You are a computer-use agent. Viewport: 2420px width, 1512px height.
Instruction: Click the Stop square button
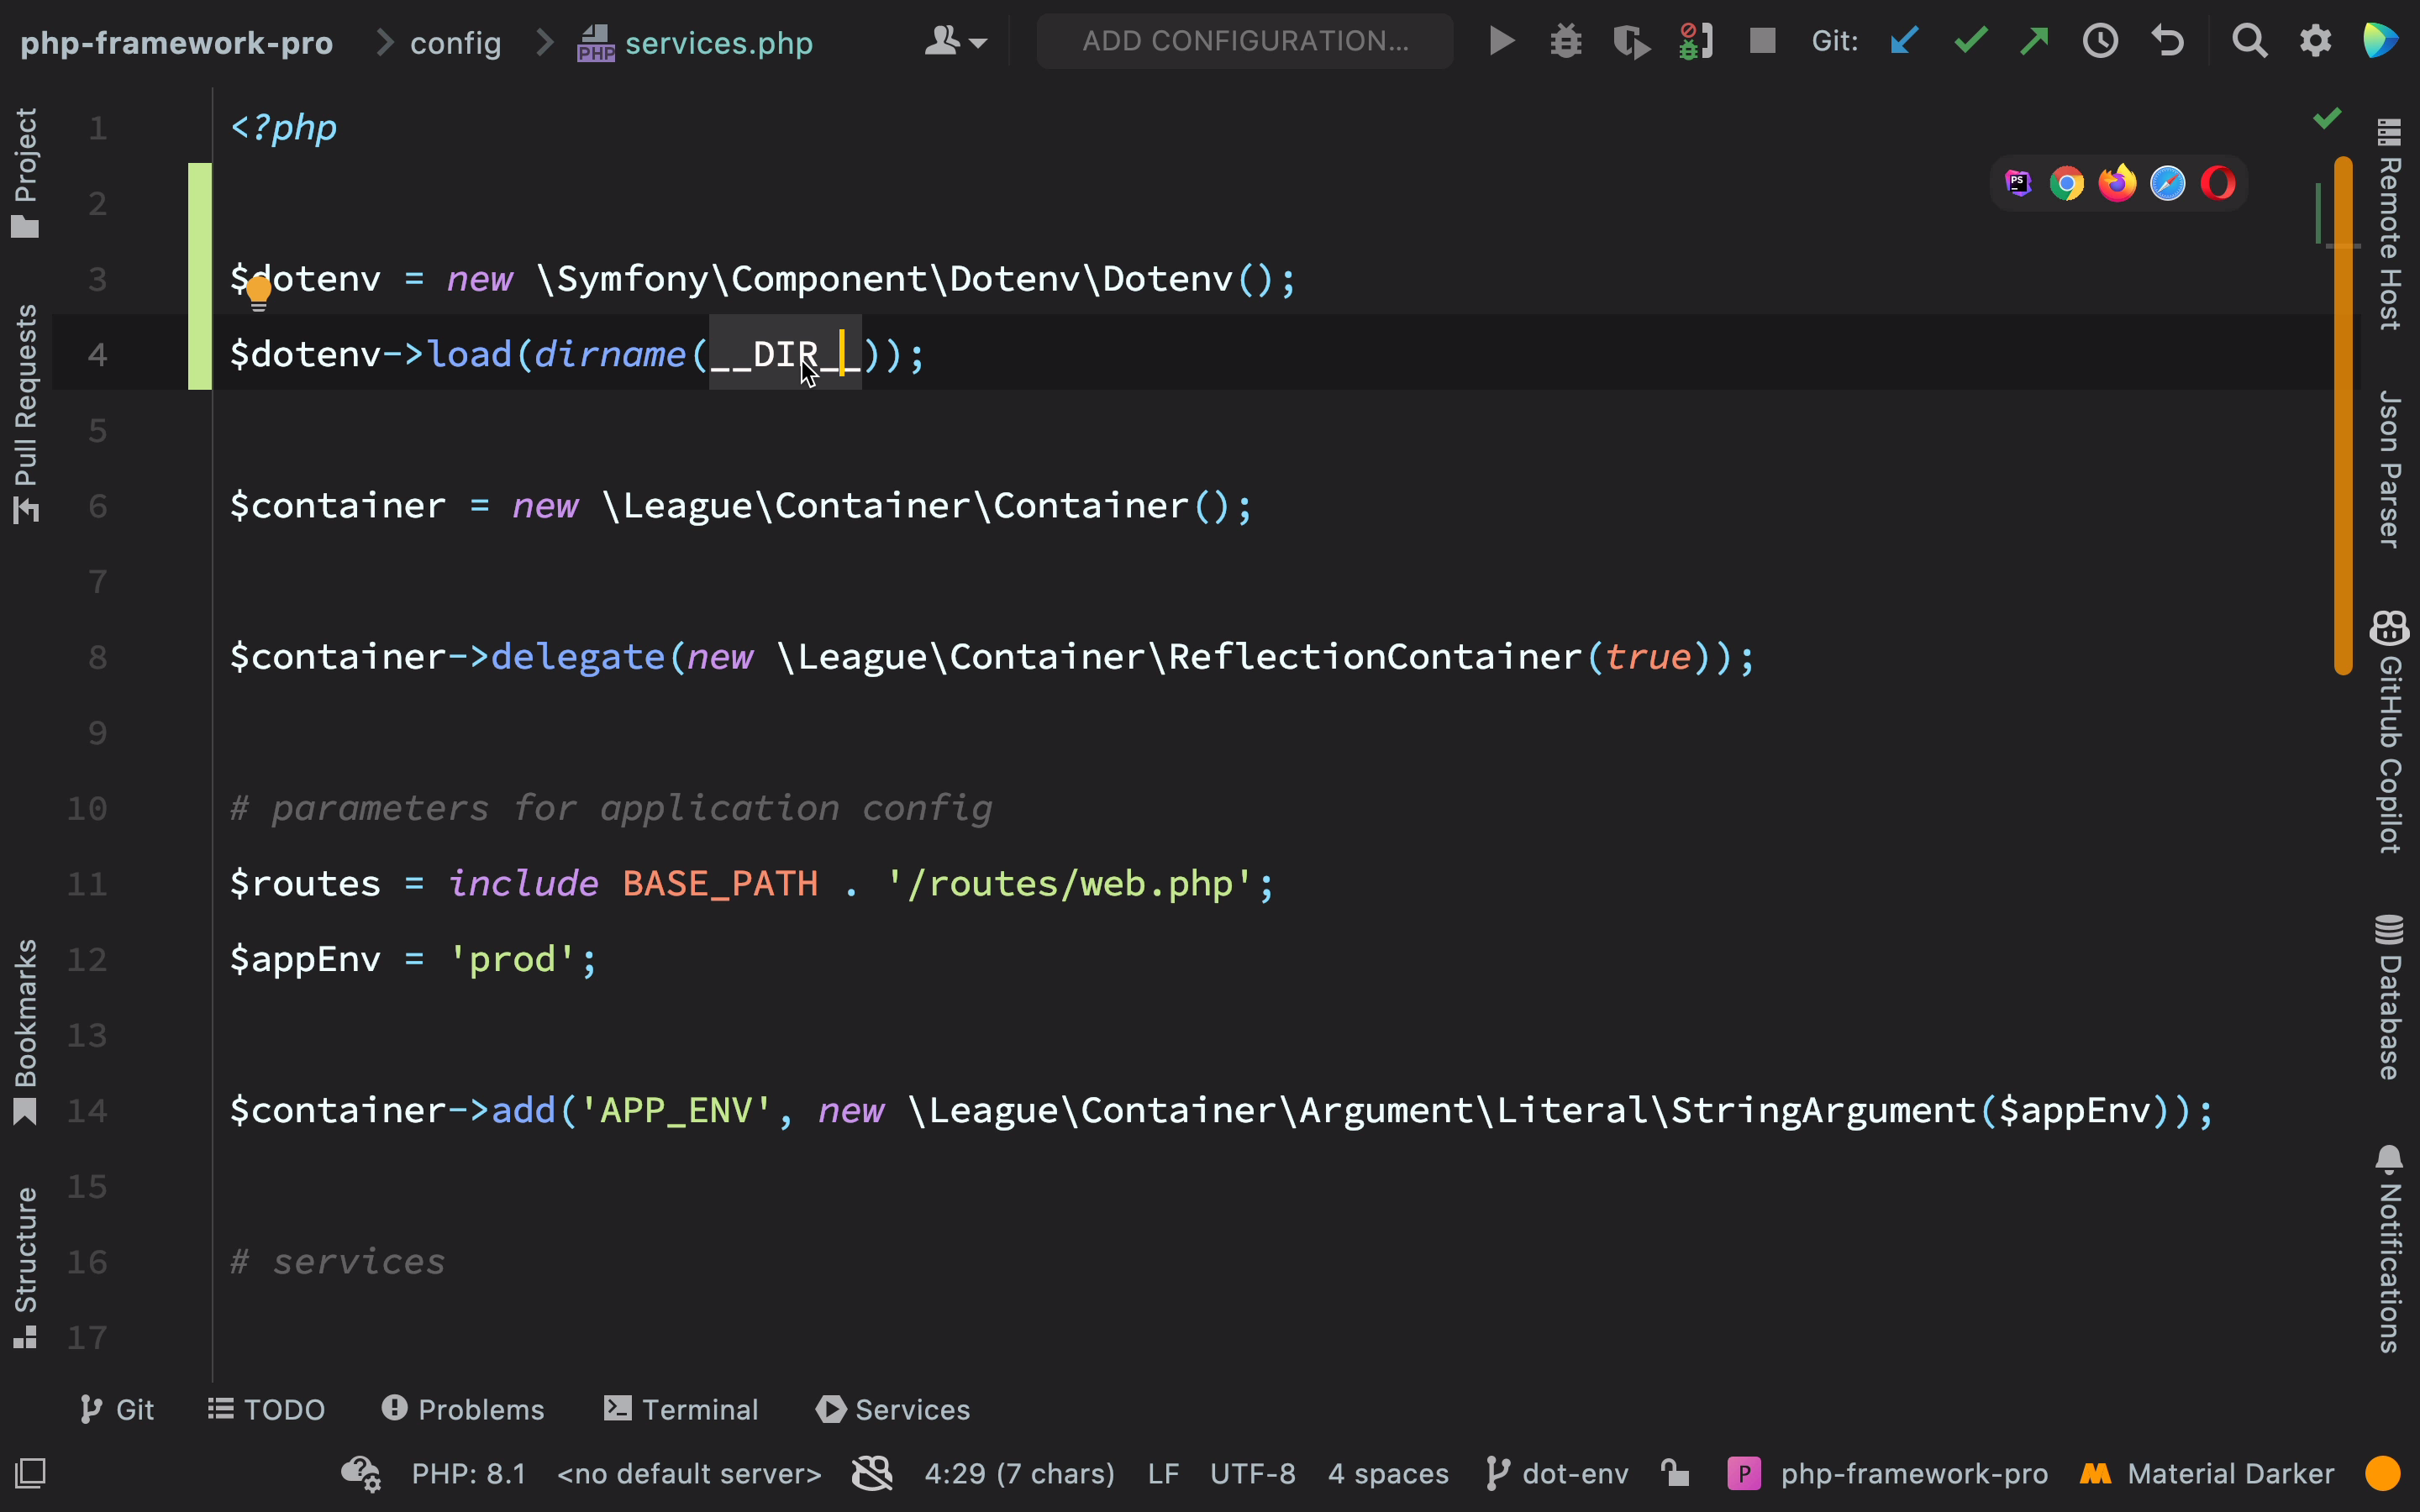coord(1762,41)
